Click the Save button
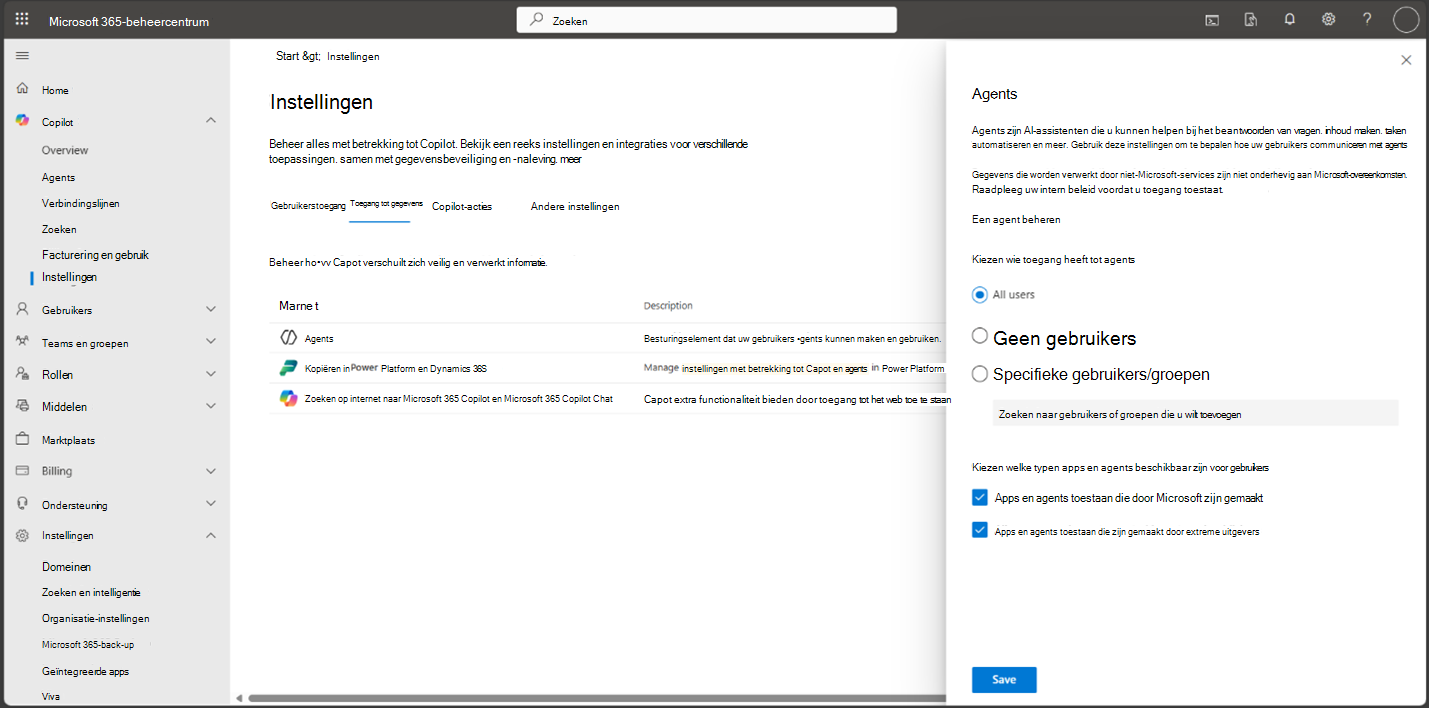The image size is (1429, 708). [x=1004, y=680]
